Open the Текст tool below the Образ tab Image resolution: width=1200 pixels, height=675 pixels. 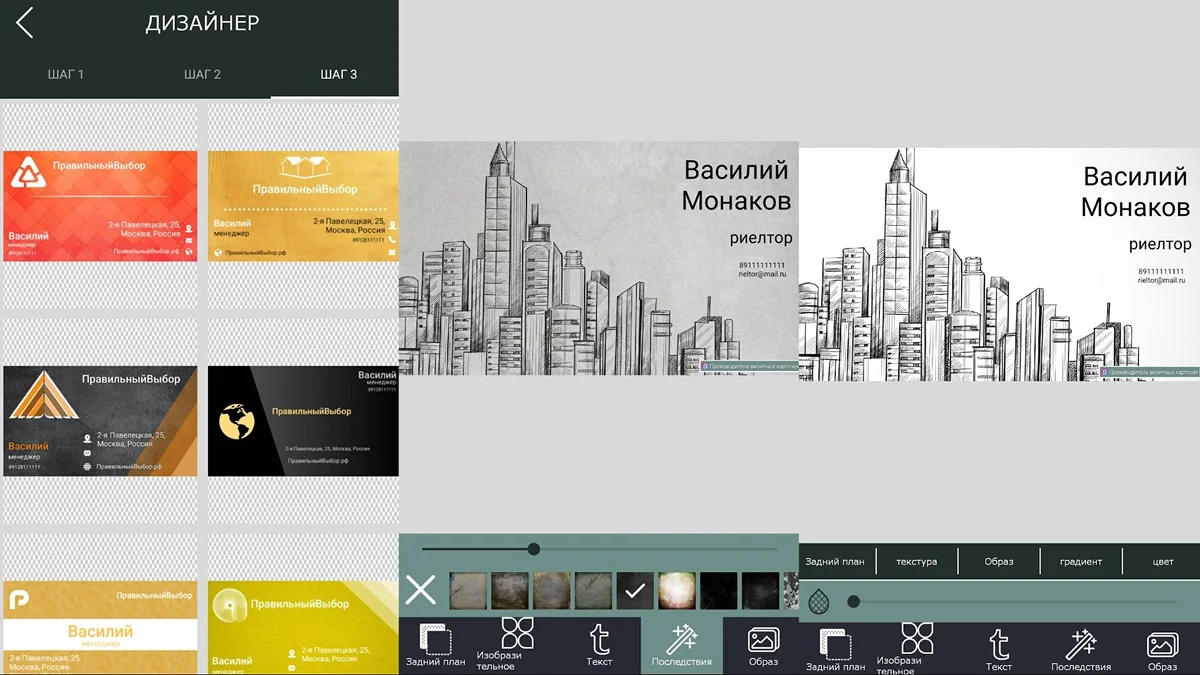999,652
